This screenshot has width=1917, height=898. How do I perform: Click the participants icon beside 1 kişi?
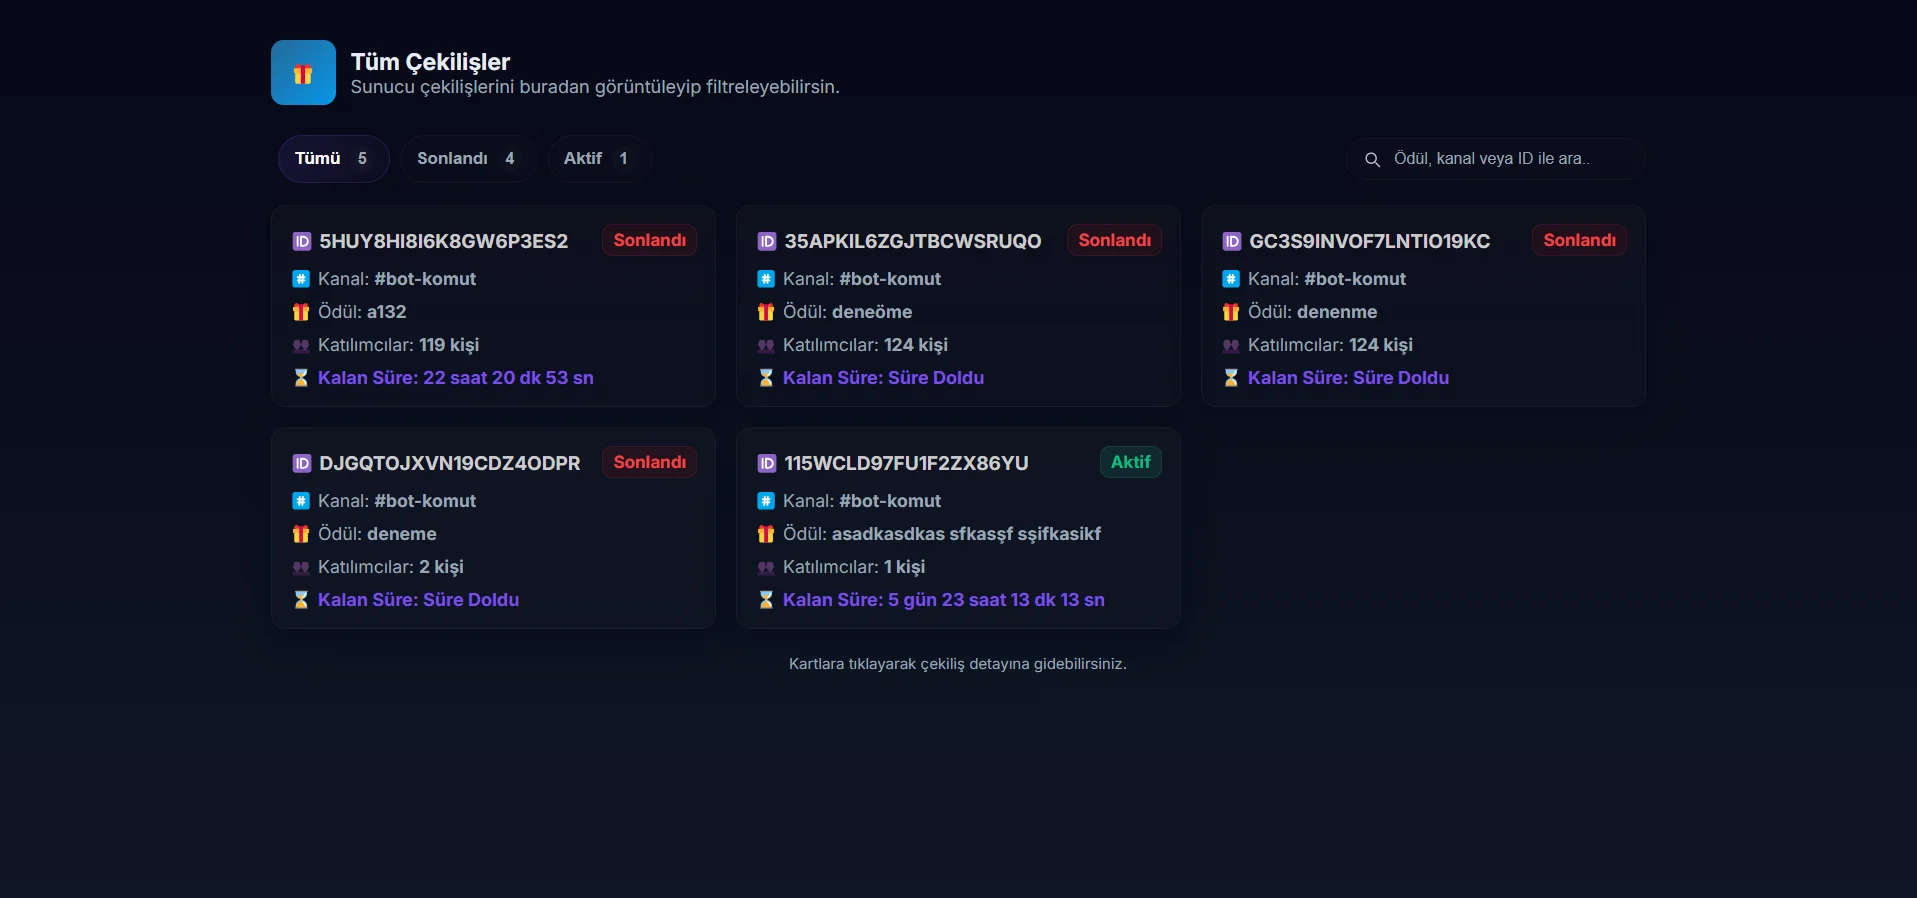point(766,568)
